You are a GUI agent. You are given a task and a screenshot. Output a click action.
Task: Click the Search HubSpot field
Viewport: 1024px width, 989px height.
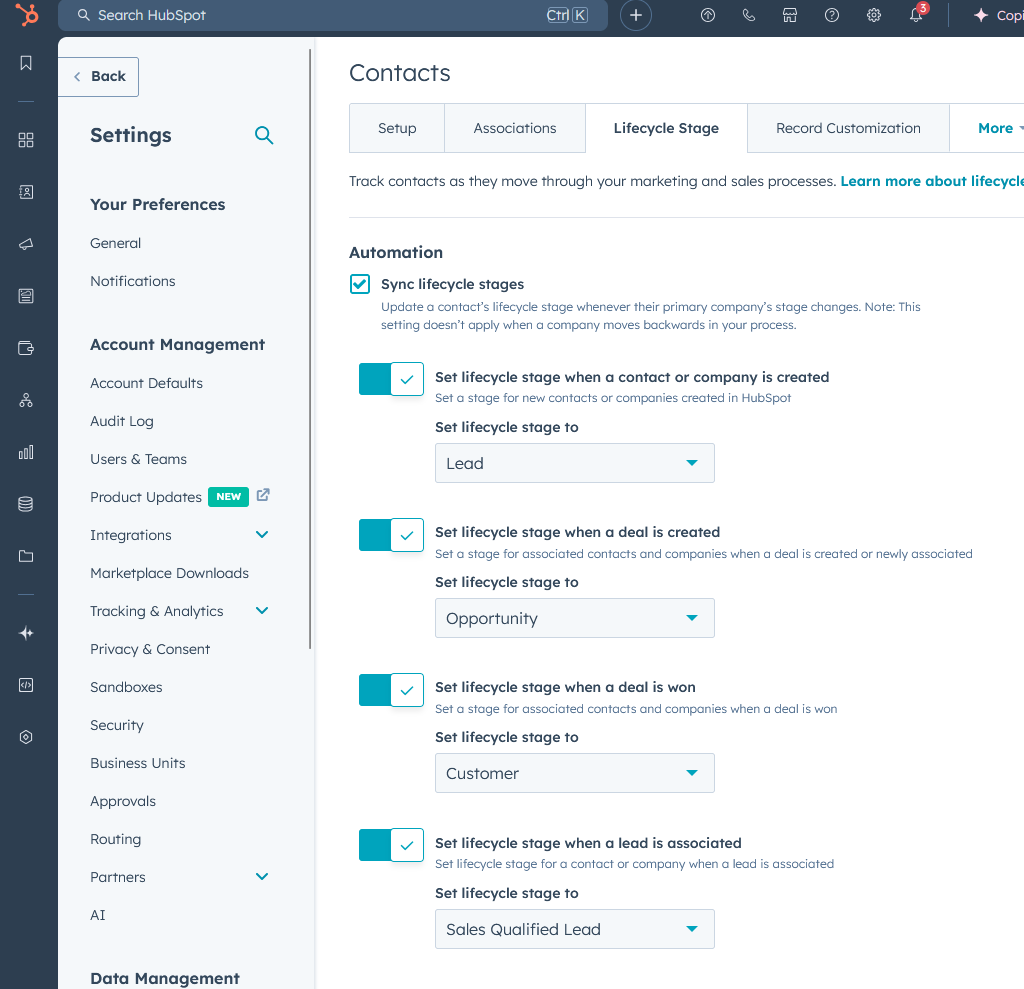point(300,15)
